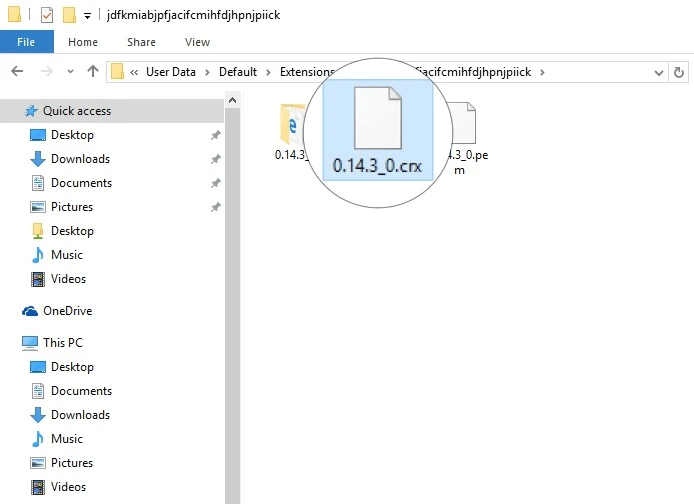Switch to the View ribbon tab
694x504 pixels.
coord(197,42)
